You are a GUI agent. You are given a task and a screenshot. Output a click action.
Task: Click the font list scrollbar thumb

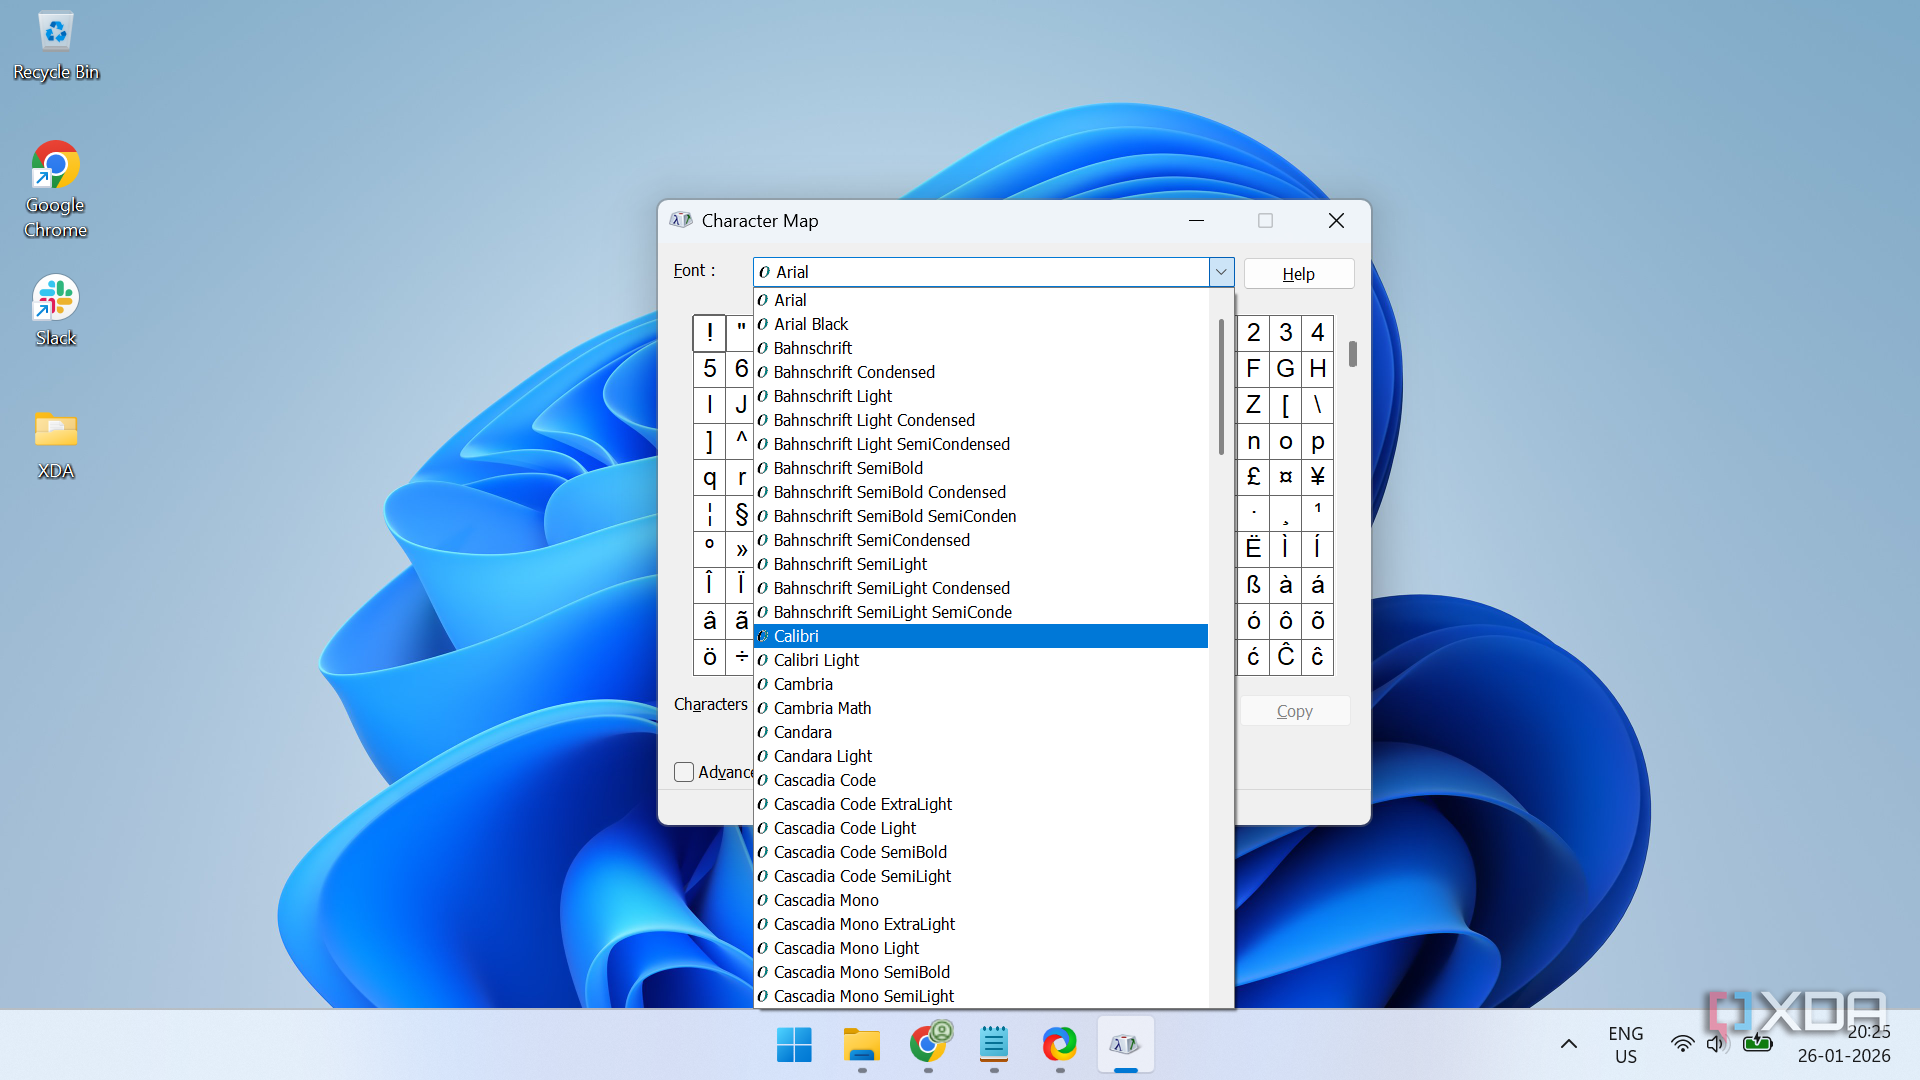1221,387
